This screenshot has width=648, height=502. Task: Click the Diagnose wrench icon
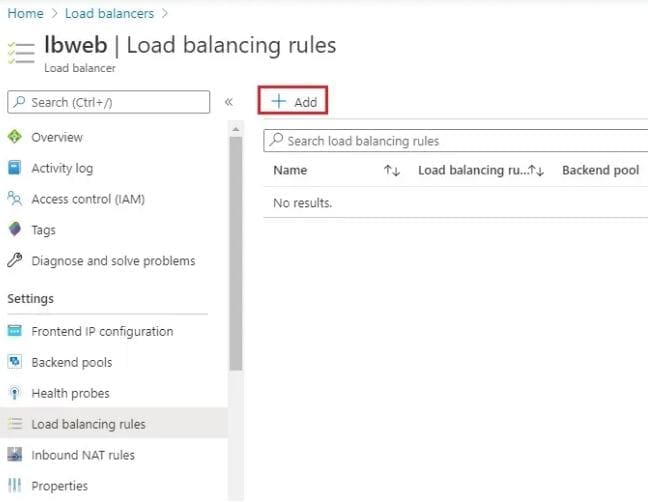tap(14, 260)
